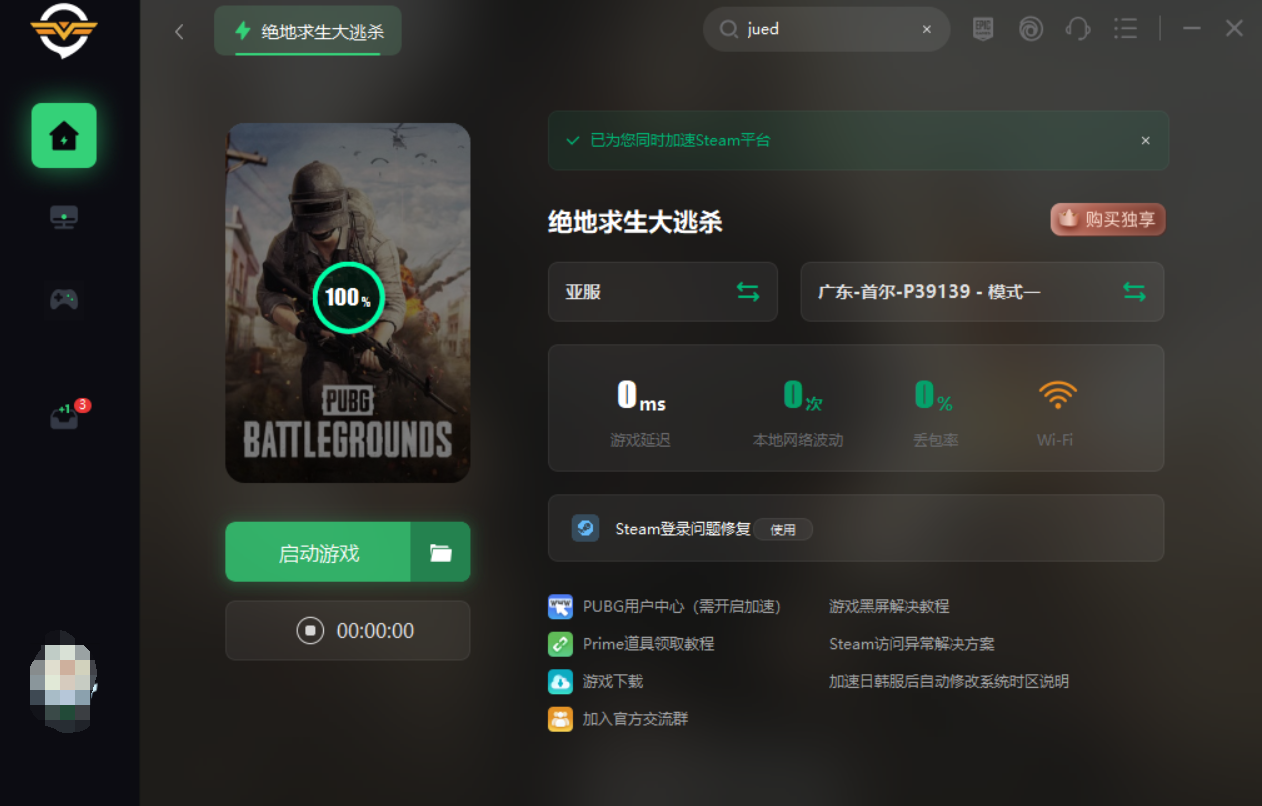
Task: Click the search magnifier icon
Action: click(729, 29)
